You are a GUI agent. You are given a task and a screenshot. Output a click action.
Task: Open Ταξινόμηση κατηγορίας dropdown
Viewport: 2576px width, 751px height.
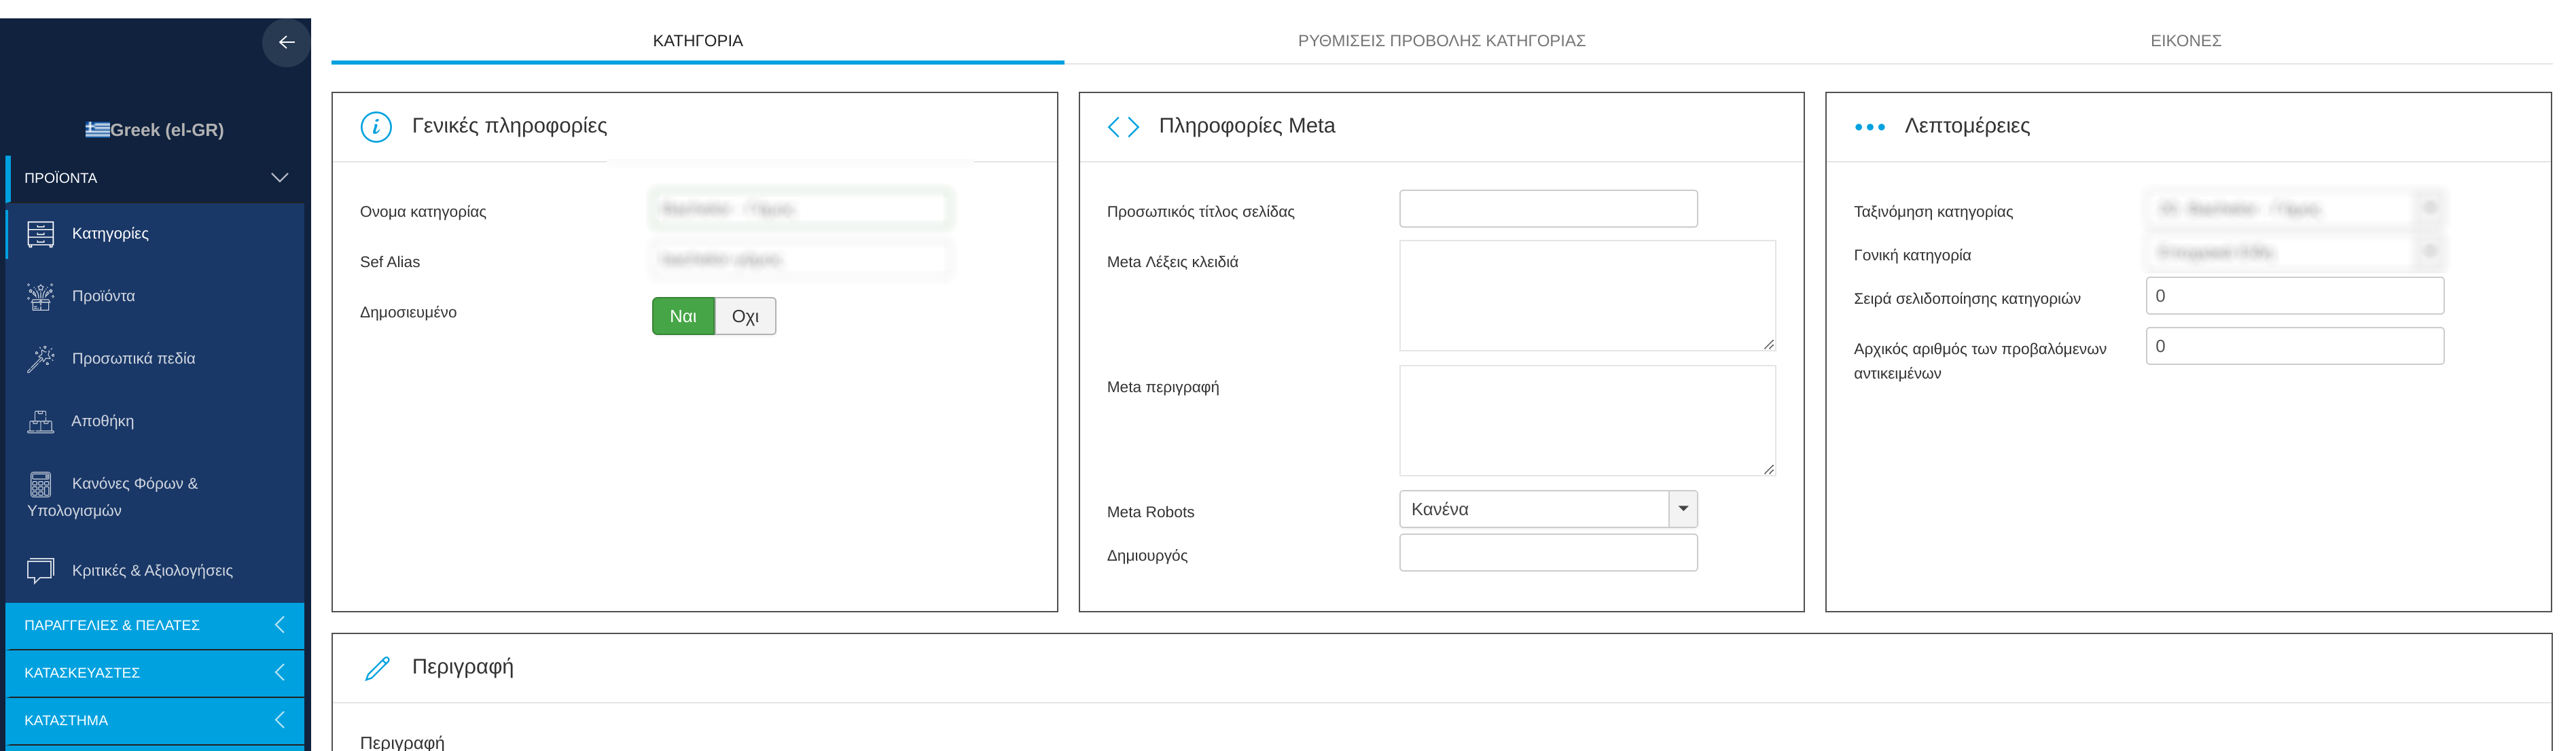[2295, 208]
